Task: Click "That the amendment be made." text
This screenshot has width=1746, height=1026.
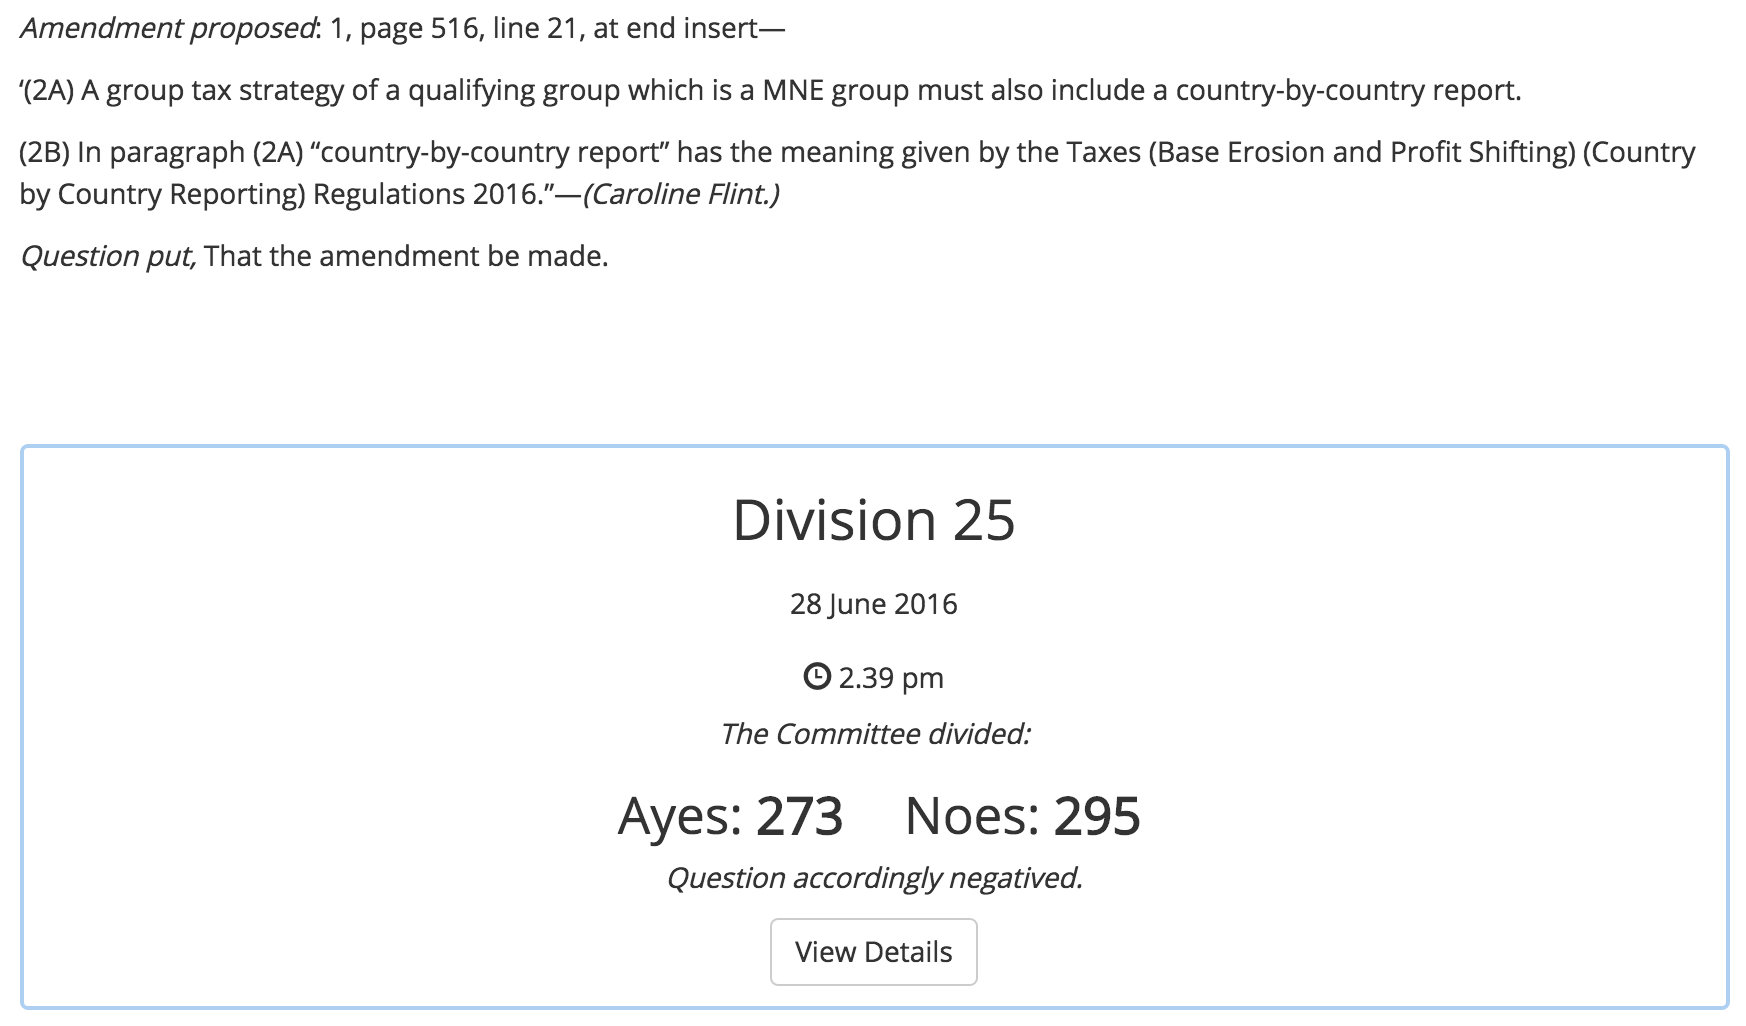Action: (x=406, y=257)
